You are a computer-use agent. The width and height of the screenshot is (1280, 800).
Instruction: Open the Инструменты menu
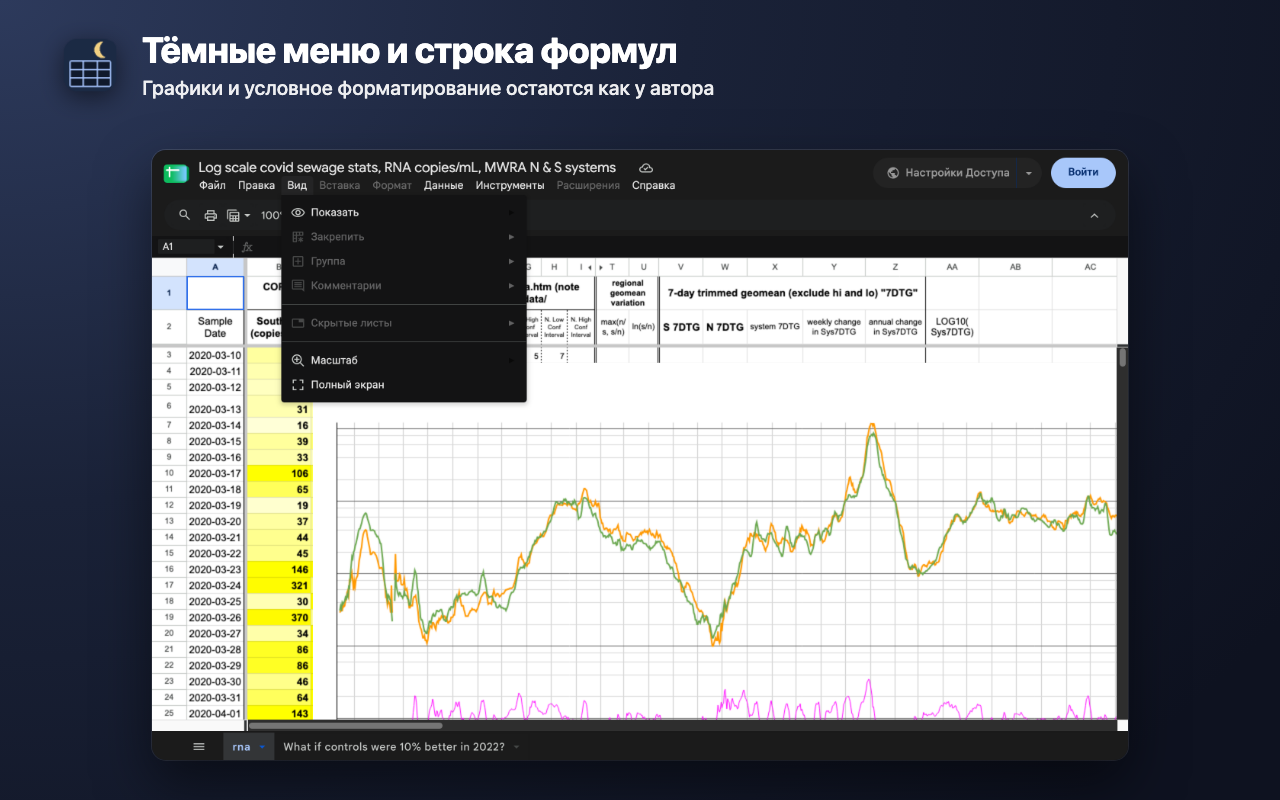point(510,185)
